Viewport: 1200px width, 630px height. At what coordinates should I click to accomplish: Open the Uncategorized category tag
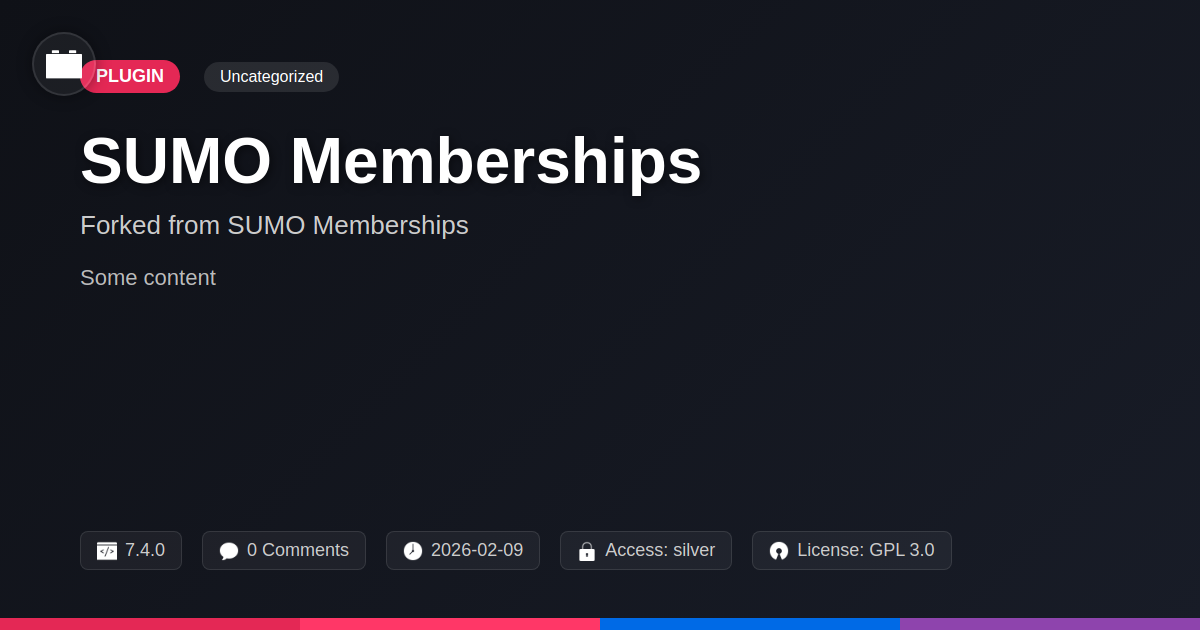coord(271,77)
